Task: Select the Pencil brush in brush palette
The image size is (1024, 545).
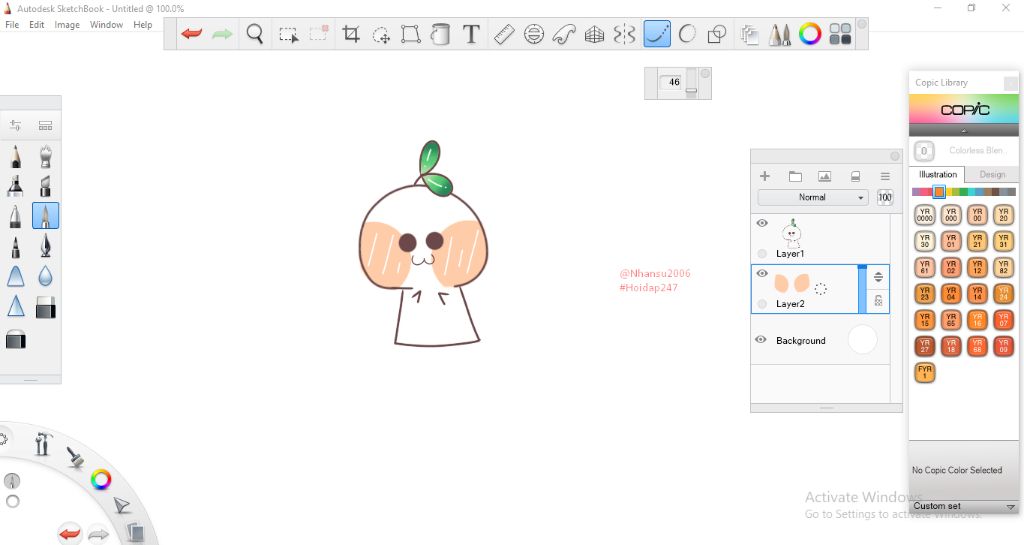Action: click(x=15, y=157)
